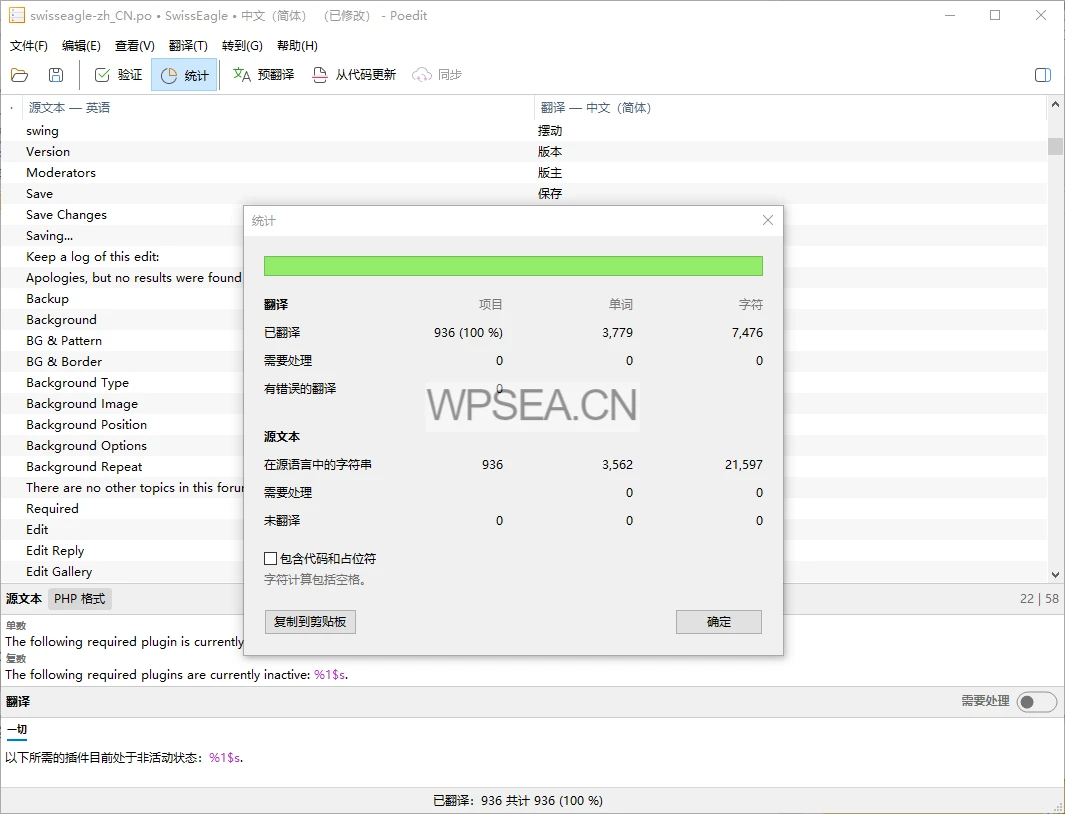Open the 翻译(T) menu
Image resolution: width=1065 pixels, height=814 pixels.
pyautogui.click(x=188, y=46)
